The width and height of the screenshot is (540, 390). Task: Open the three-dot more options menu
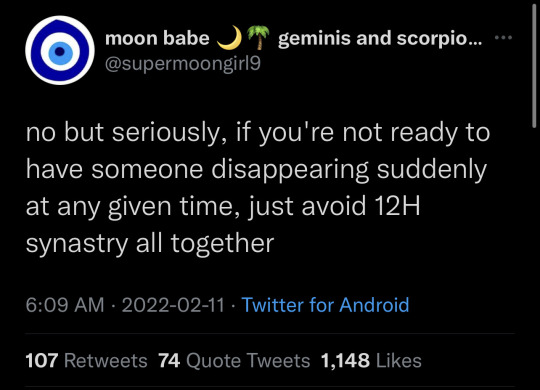pyautogui.click(x=503, y=37)
